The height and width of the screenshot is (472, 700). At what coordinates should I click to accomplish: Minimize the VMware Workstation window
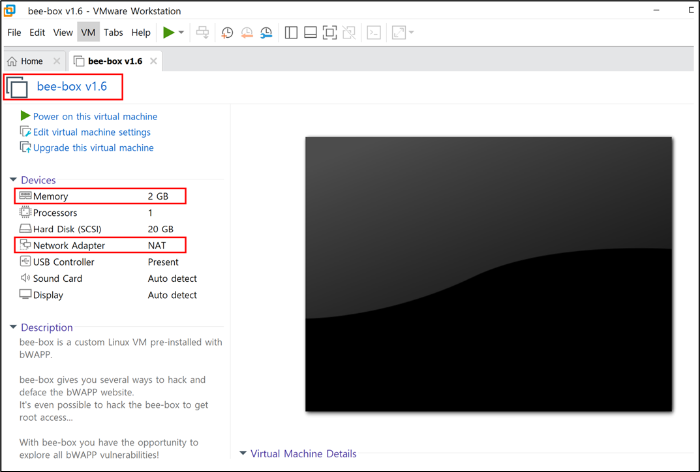[x=656, y=10]
